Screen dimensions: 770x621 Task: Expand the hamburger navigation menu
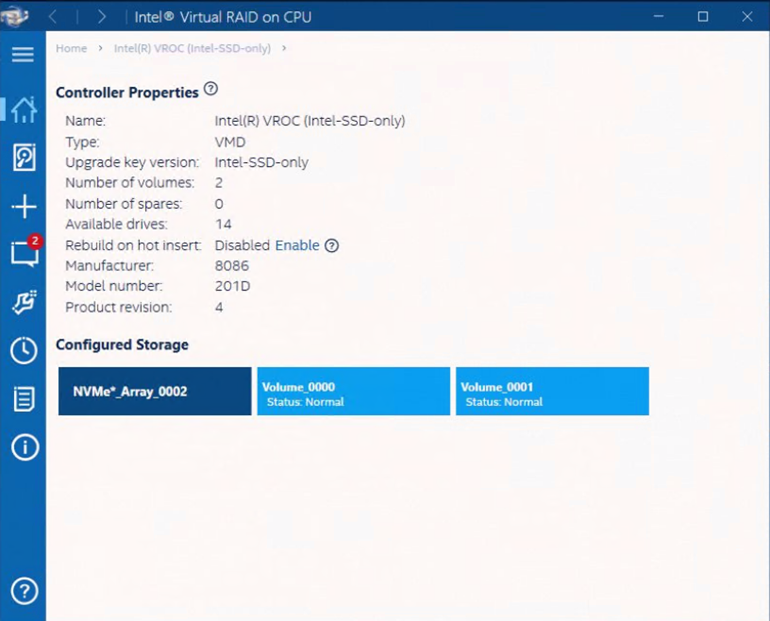[23, 54]
